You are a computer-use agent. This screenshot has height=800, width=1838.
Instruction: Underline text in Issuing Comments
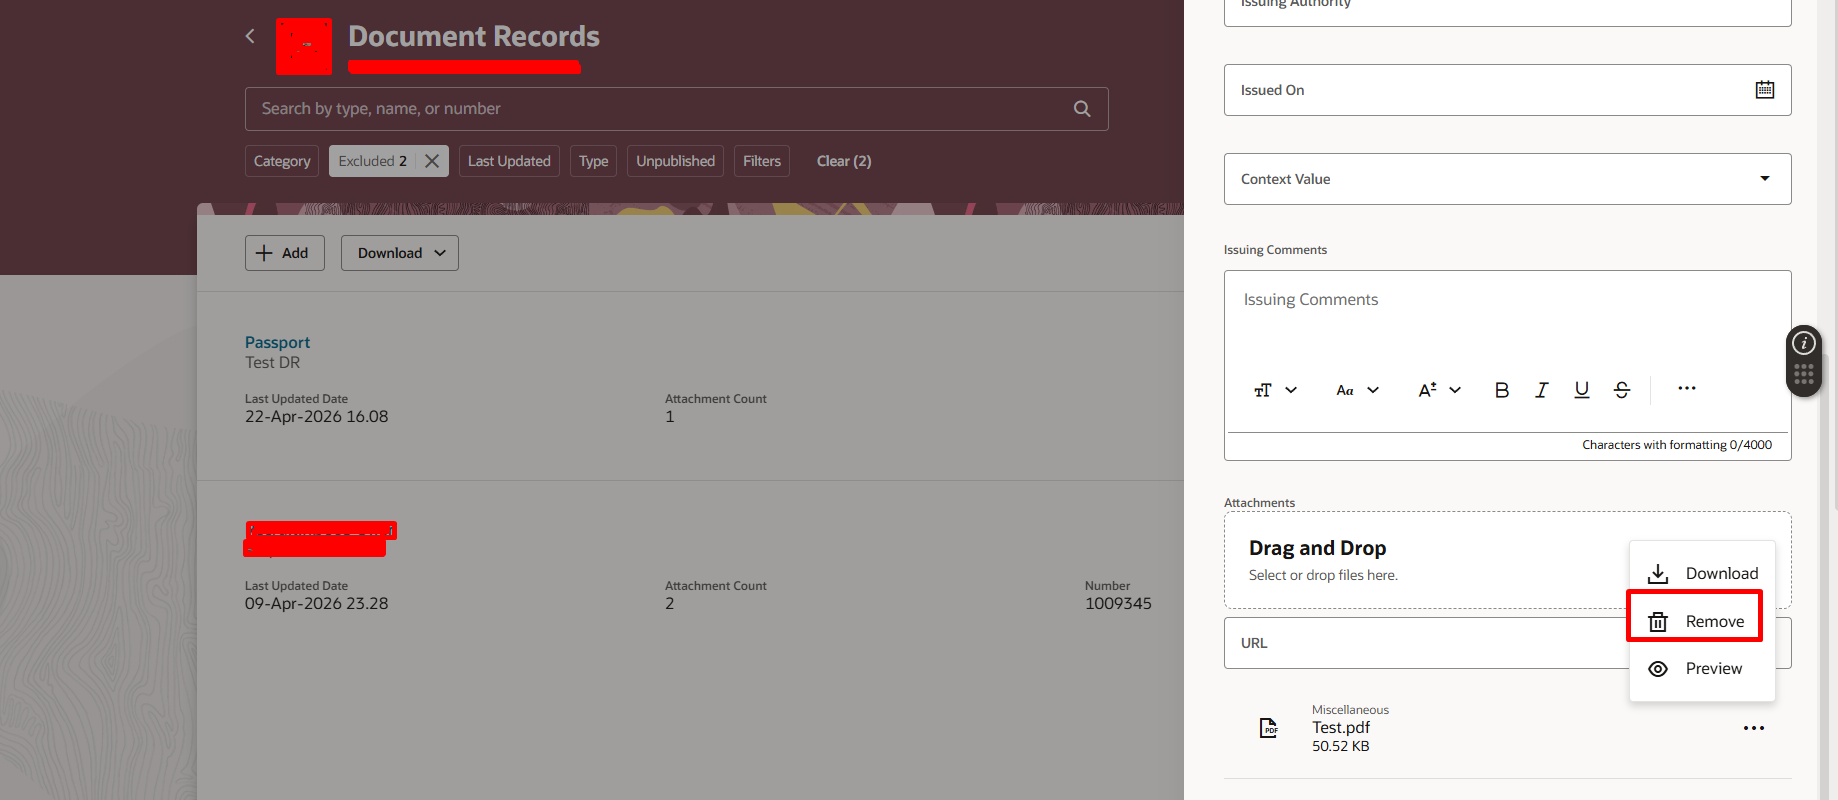[1582, 390]
